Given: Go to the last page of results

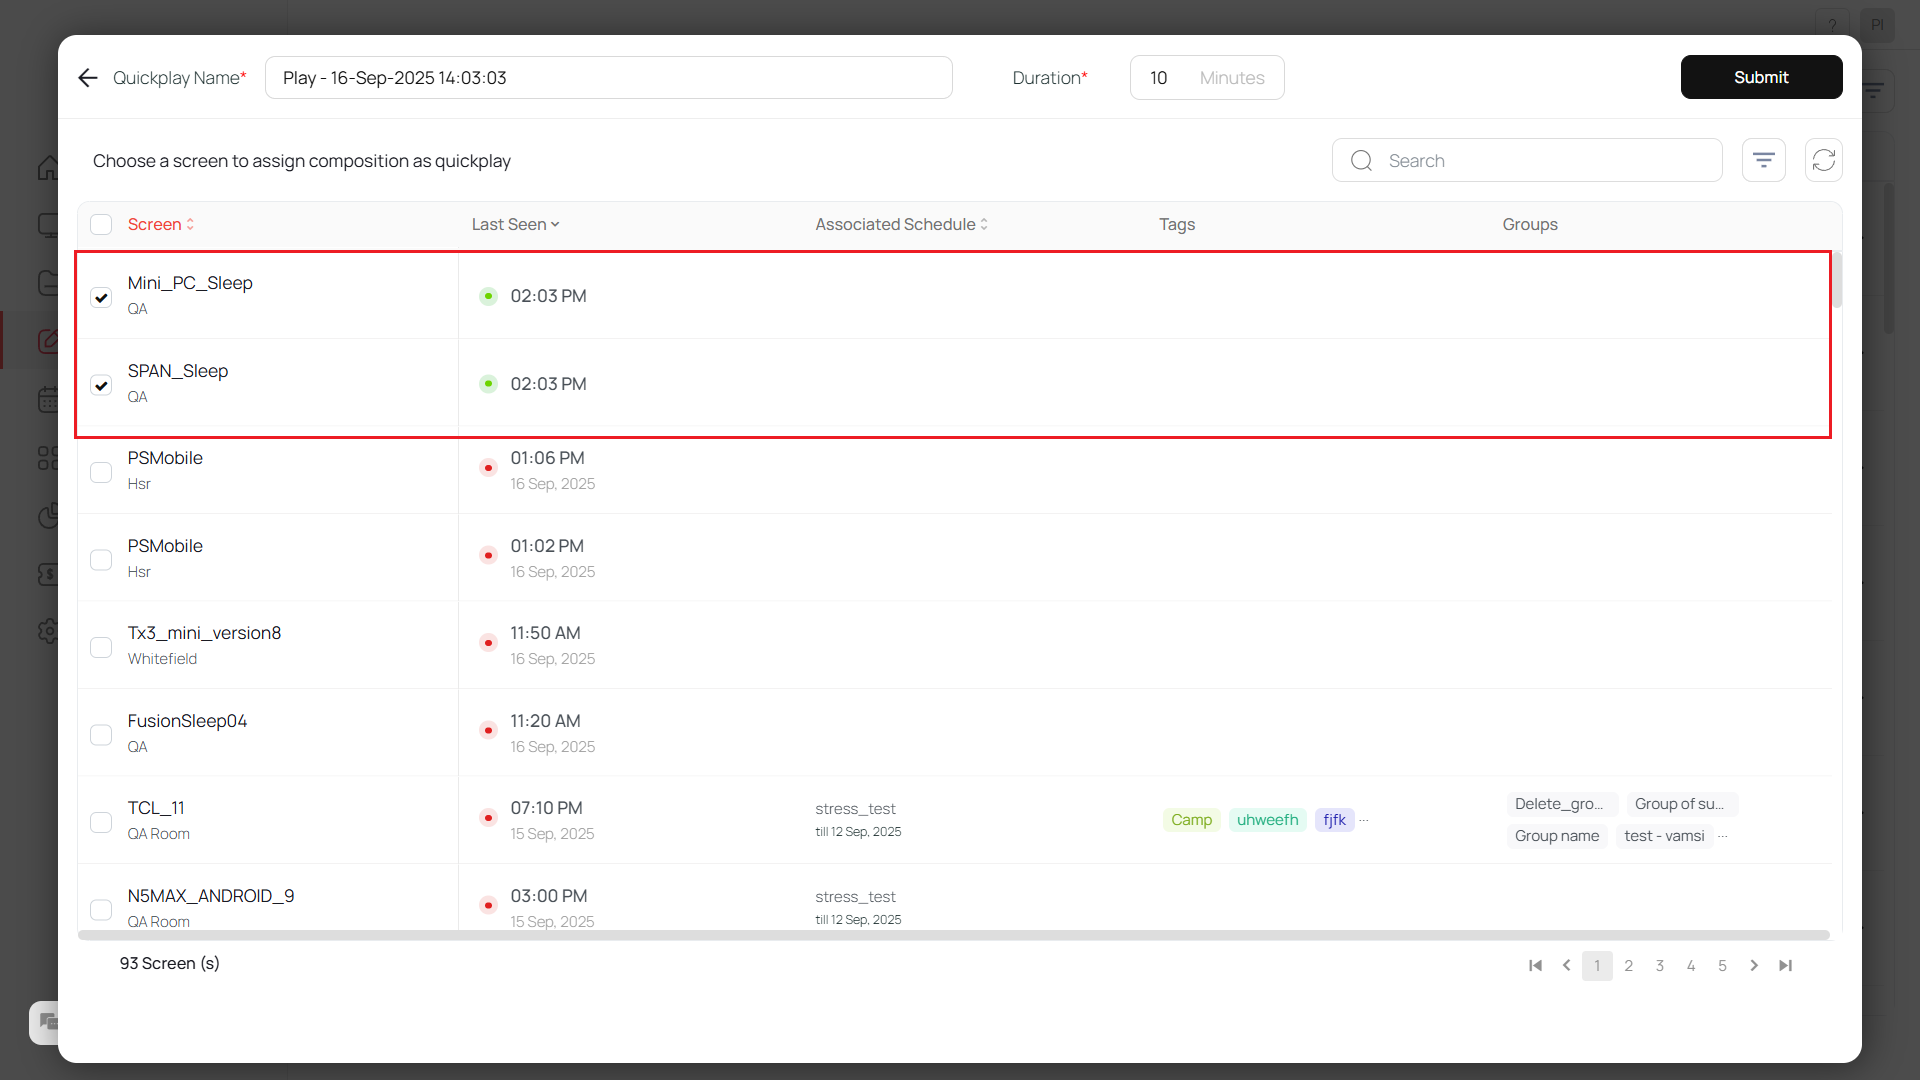Looking at the screenshot, I should 1785,965.
